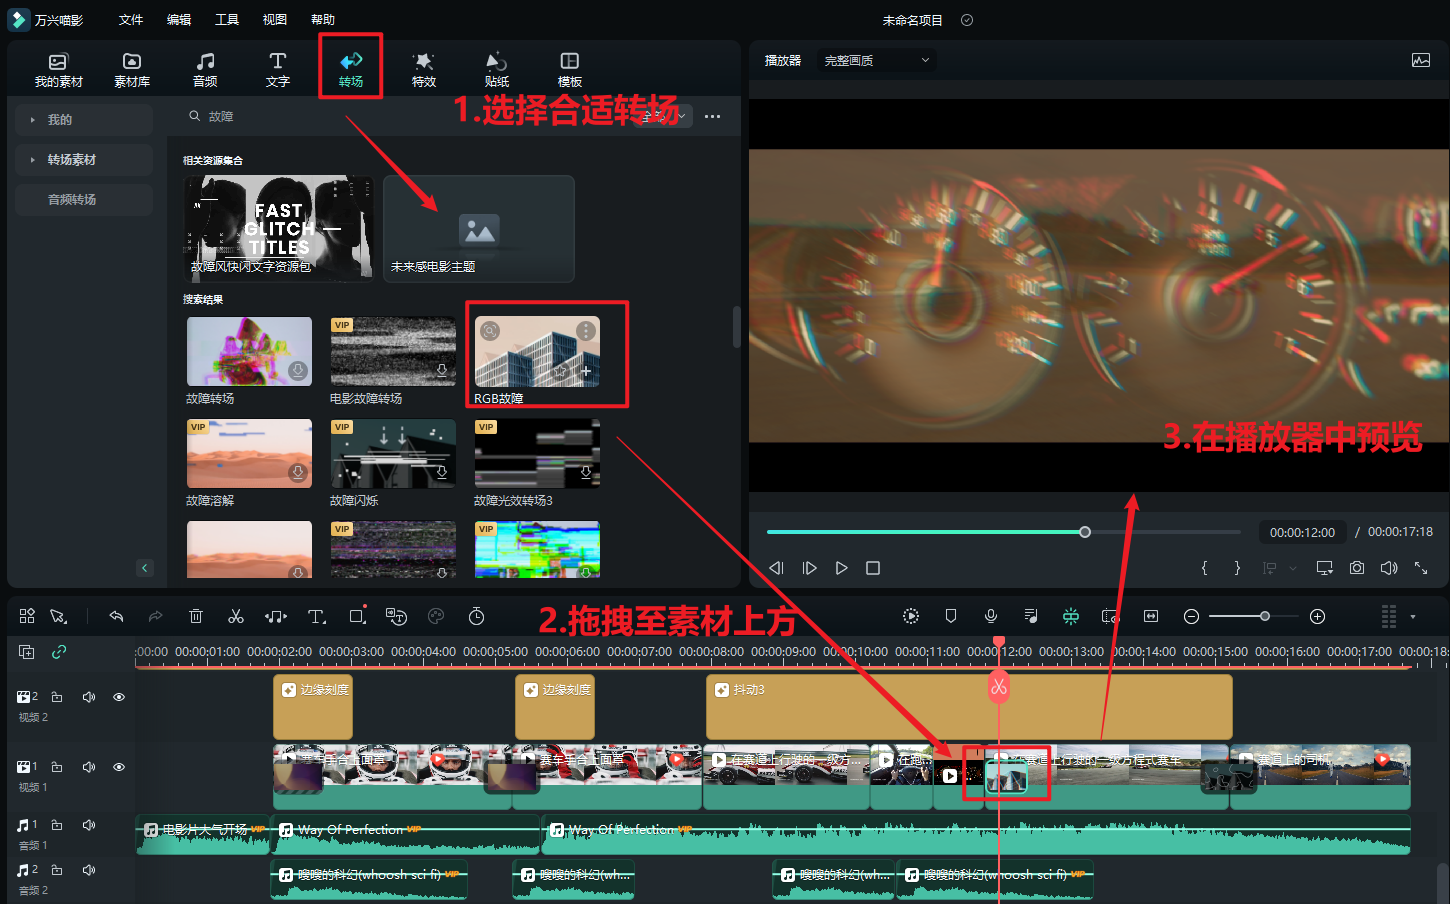Lock the 视频 1 track
This screenshot has width=1450, height=904.
point(57,767)
